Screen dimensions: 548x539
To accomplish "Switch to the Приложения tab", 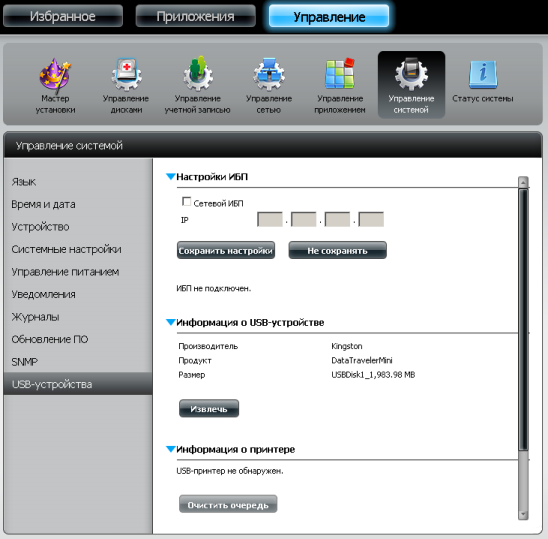I will [x=195, y=16].
